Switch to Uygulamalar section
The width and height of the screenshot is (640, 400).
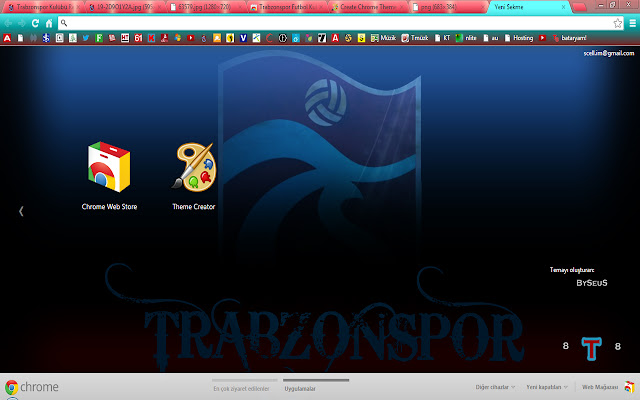pos(300,389)
